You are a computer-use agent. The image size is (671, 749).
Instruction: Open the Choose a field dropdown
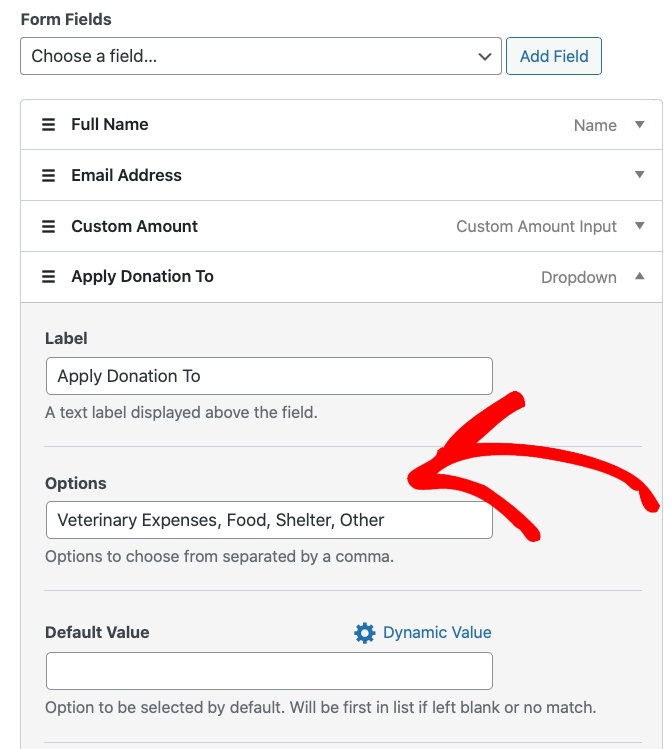pyautogui.click(x=260, y=56)
